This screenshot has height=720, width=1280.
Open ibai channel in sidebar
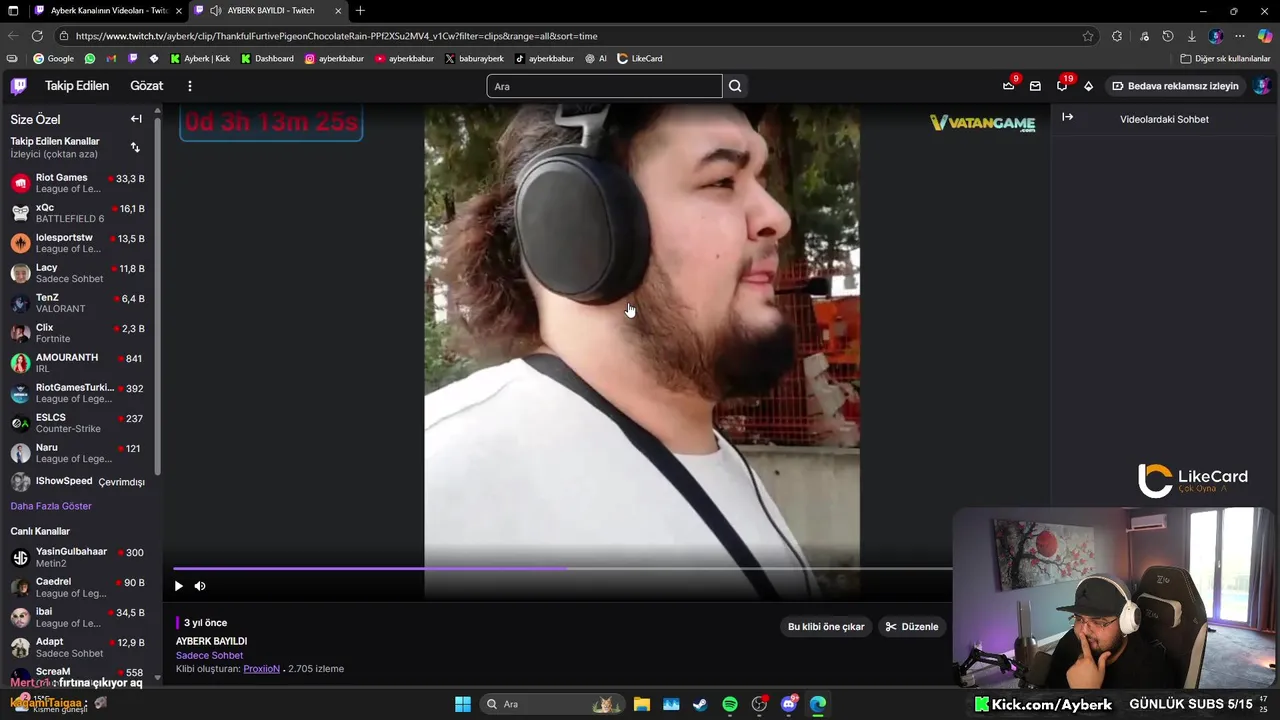78,617
